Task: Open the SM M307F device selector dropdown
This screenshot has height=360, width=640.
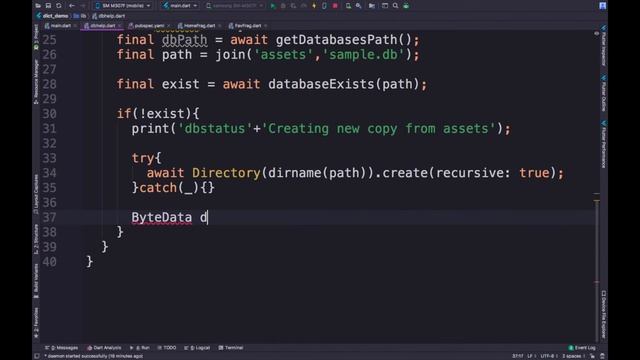Action: (x=123, y=6)
